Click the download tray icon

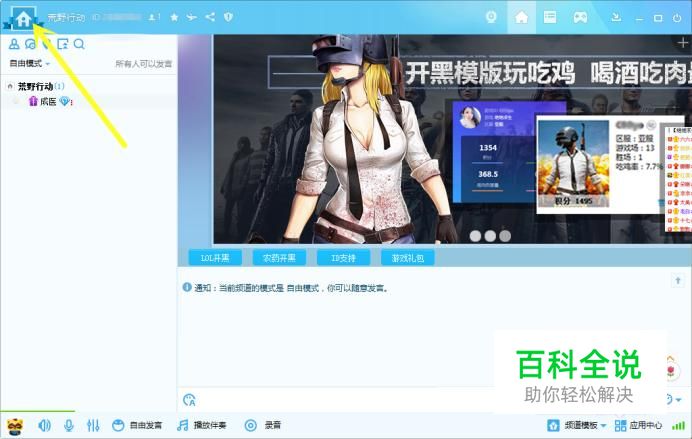point(616,17)
